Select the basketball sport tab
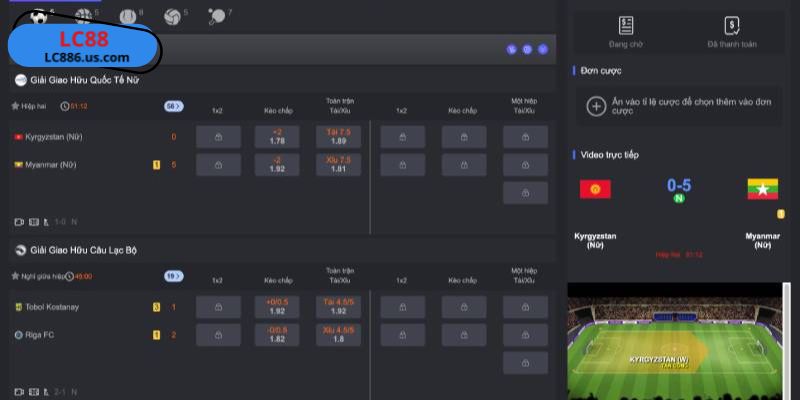Viewport: 800px width, 400px height. click(84, 17)
